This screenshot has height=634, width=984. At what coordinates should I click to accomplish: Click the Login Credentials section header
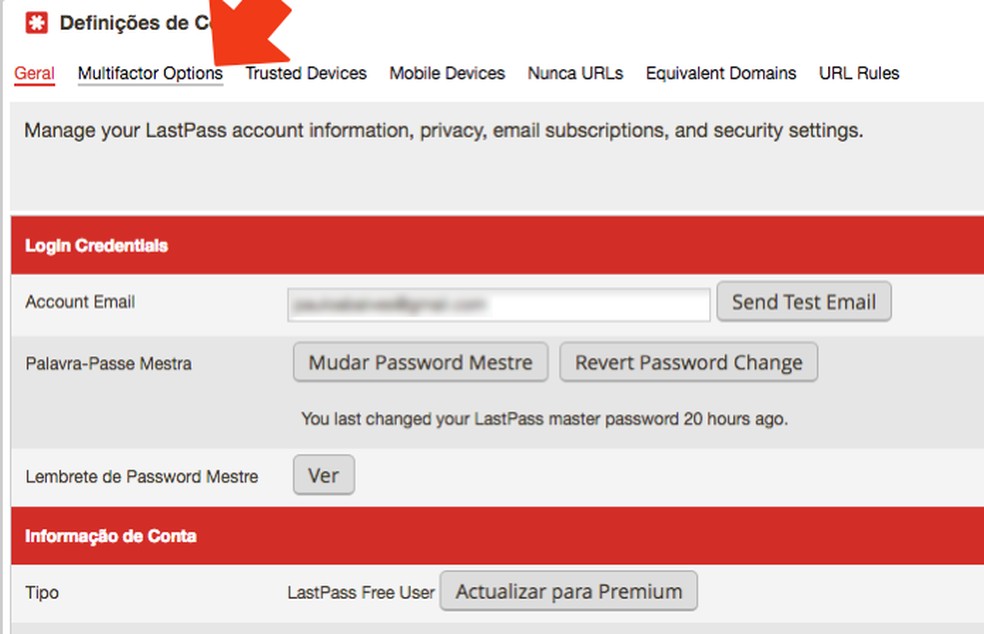coord(96,246)
